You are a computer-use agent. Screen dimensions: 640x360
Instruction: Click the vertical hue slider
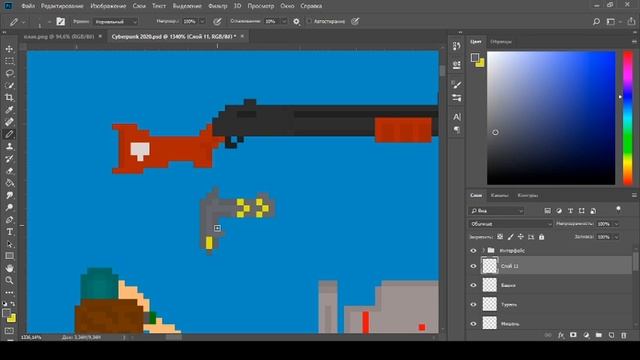coord(628,118)
